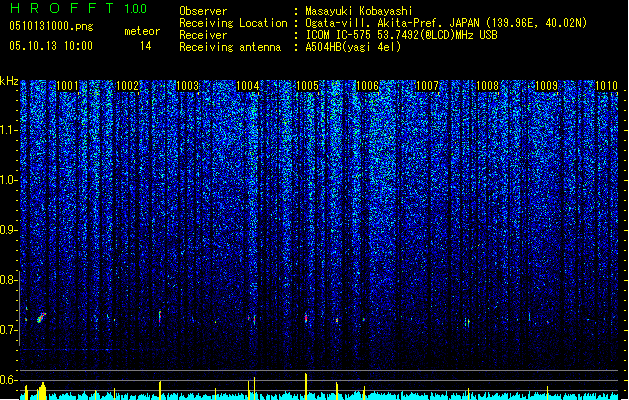Click the 'meteor' count label
629x400 pixels.
click(142, 31)
